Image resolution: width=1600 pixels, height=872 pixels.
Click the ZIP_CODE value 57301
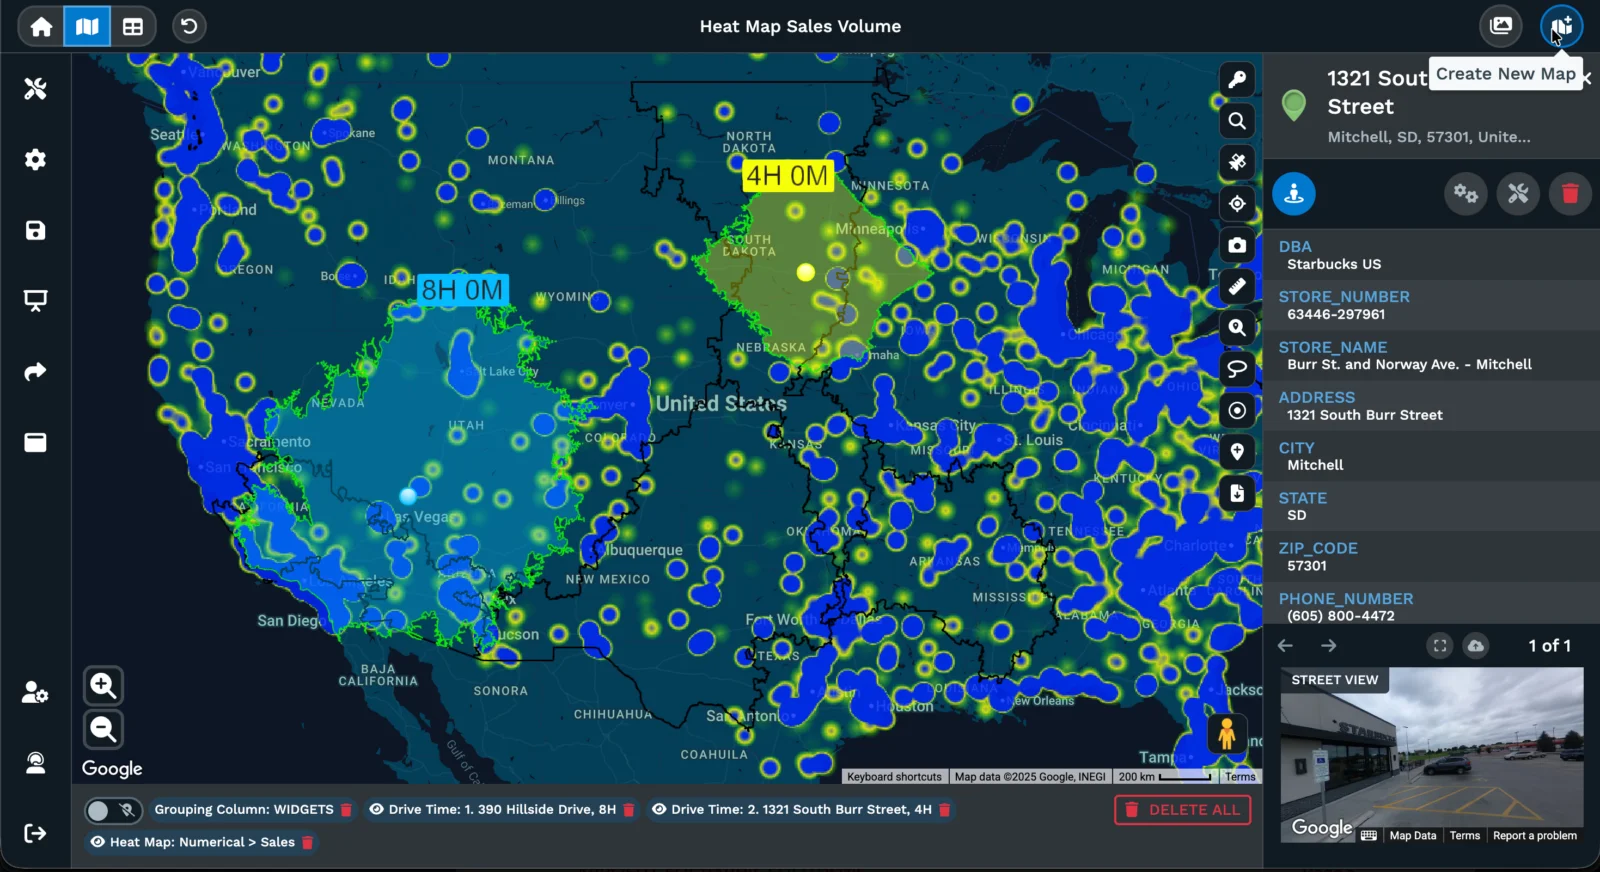point(1307,566)
